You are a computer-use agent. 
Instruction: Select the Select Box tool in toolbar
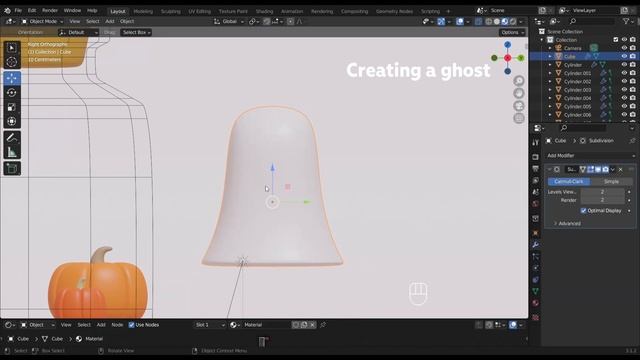coord(11,48)
